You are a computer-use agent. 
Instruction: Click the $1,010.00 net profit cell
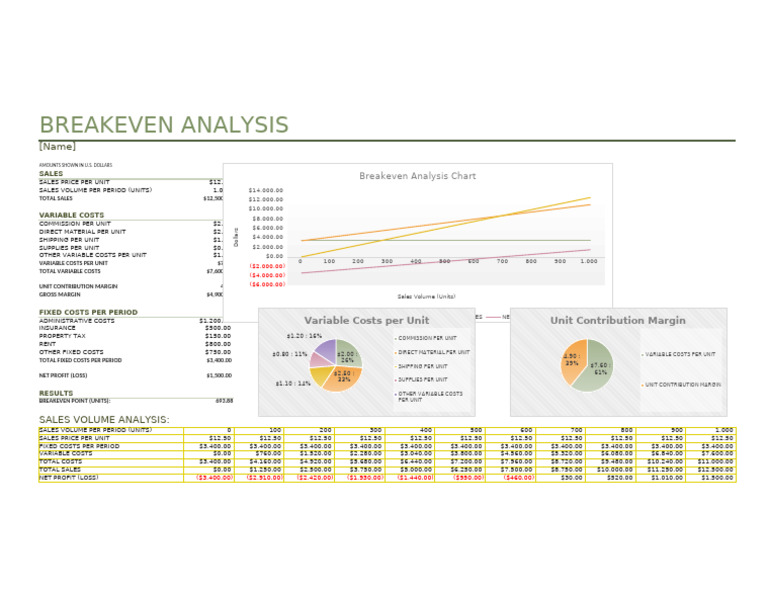click(660, 477)
